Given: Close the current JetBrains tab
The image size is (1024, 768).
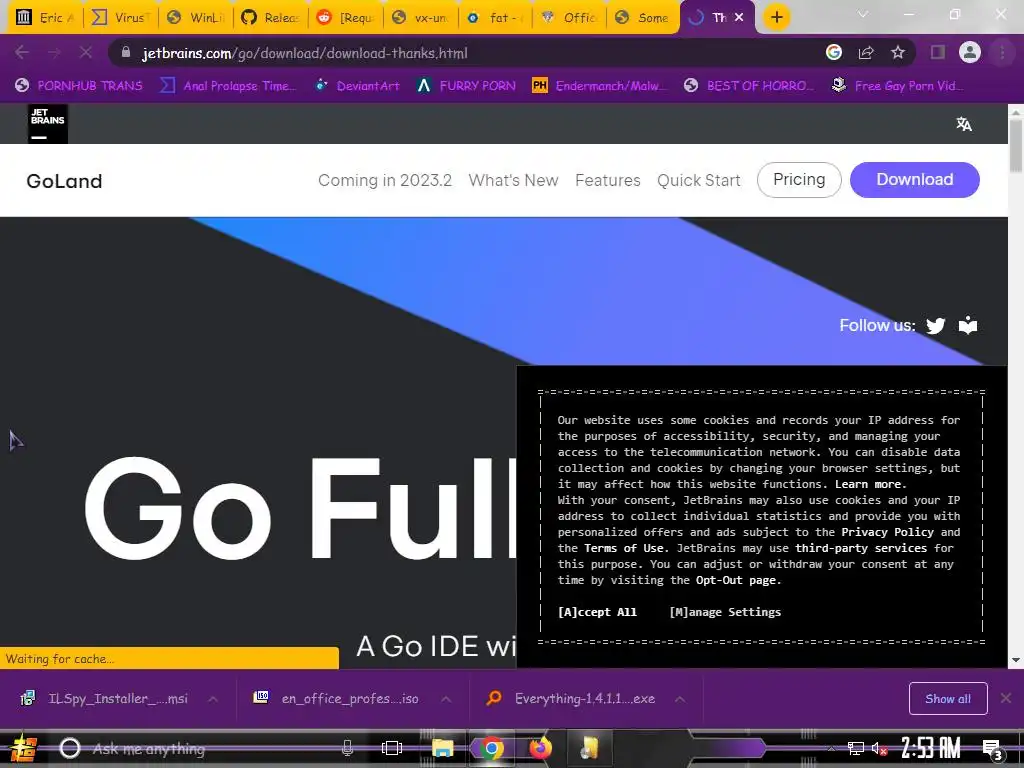Looking at the screenshot, I should click(739, 18).
